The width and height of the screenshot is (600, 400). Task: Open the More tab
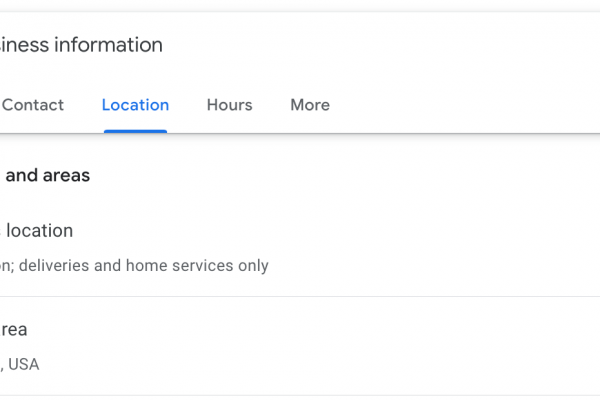pyautogui.click(x=310, y=105)
